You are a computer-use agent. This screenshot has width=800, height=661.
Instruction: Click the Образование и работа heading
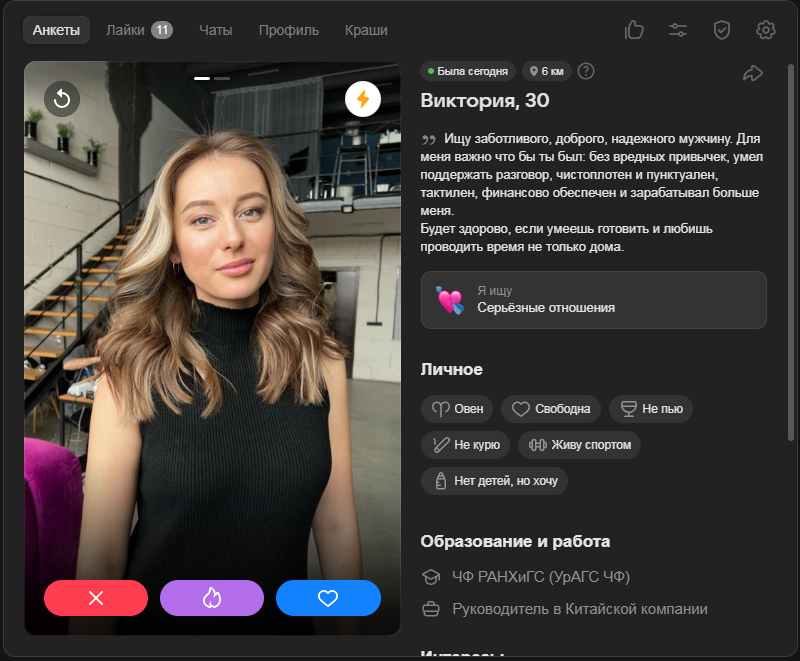click(x=515, y=541)
